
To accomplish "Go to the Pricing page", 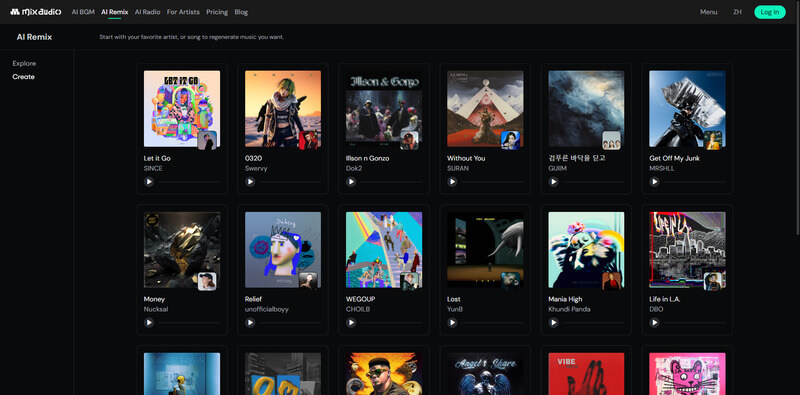I will point(217,12).
